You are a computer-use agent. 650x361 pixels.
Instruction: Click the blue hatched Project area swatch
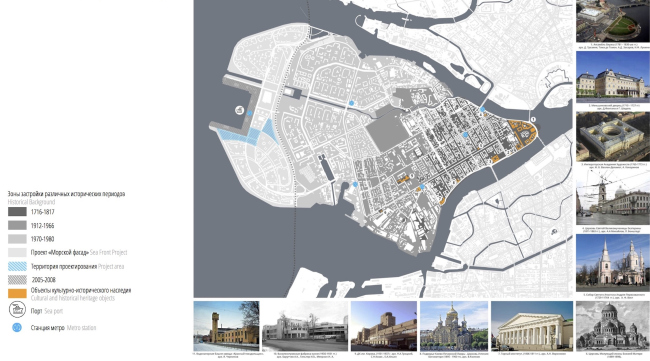pyautogui.click(x=17, y=266)
